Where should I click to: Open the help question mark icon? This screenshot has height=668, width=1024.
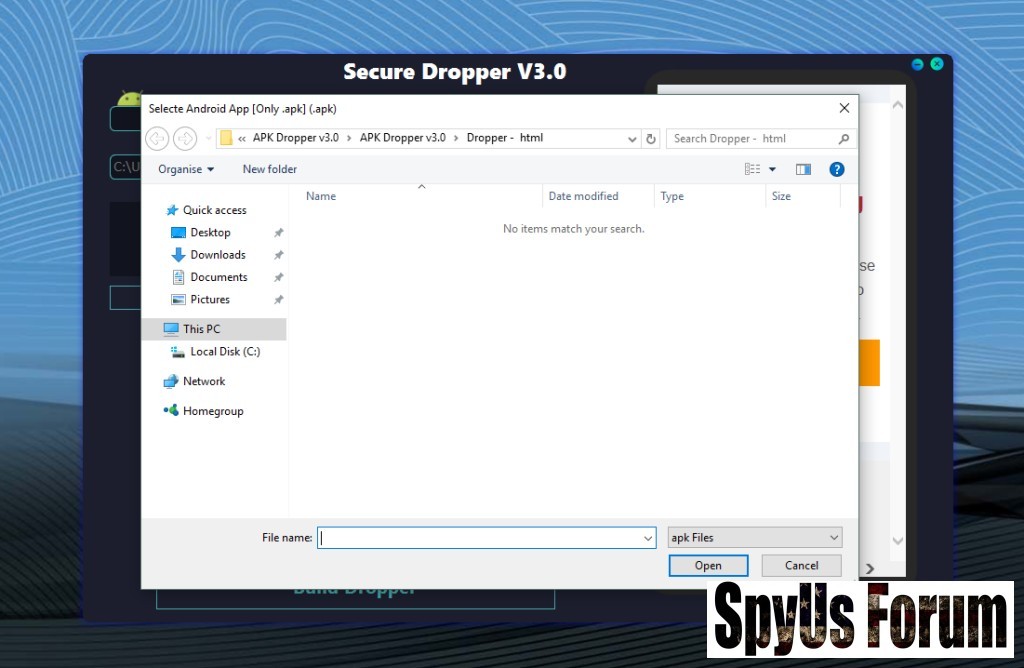click(x=837, y=169)
